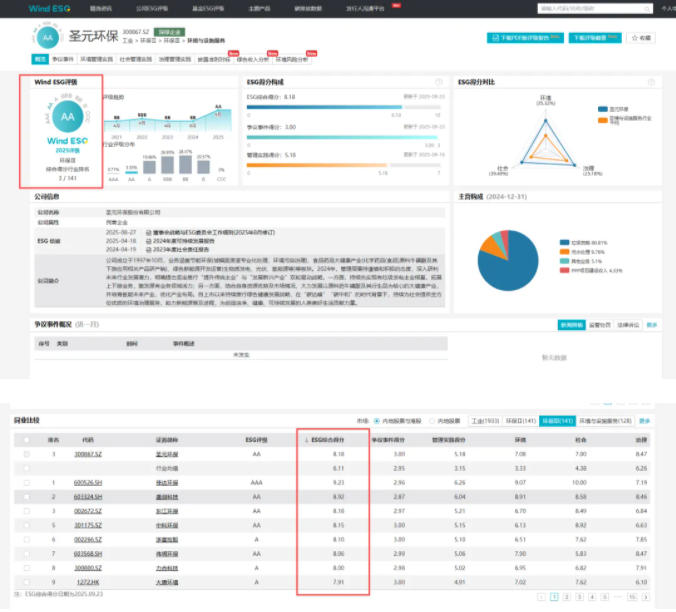Check the box for 600526.SH row

27,482
